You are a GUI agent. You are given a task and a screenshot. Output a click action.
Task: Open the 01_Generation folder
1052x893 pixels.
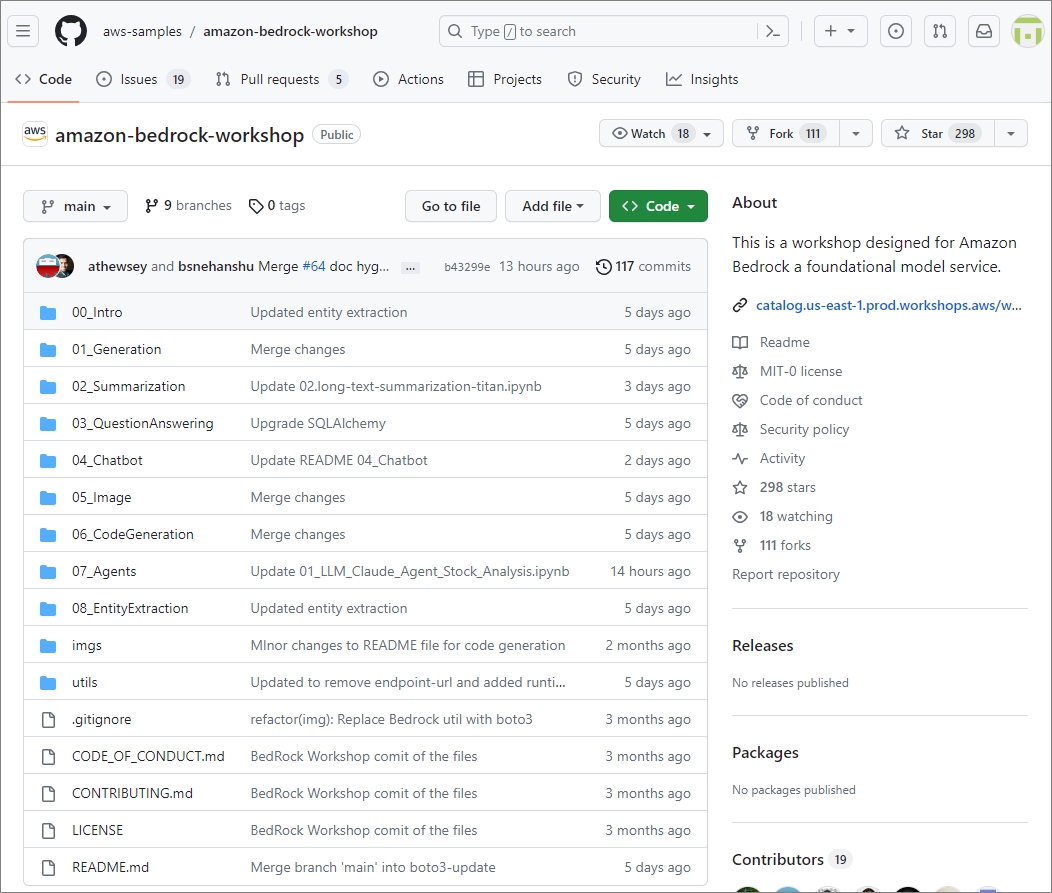click(x=117, y=350)
